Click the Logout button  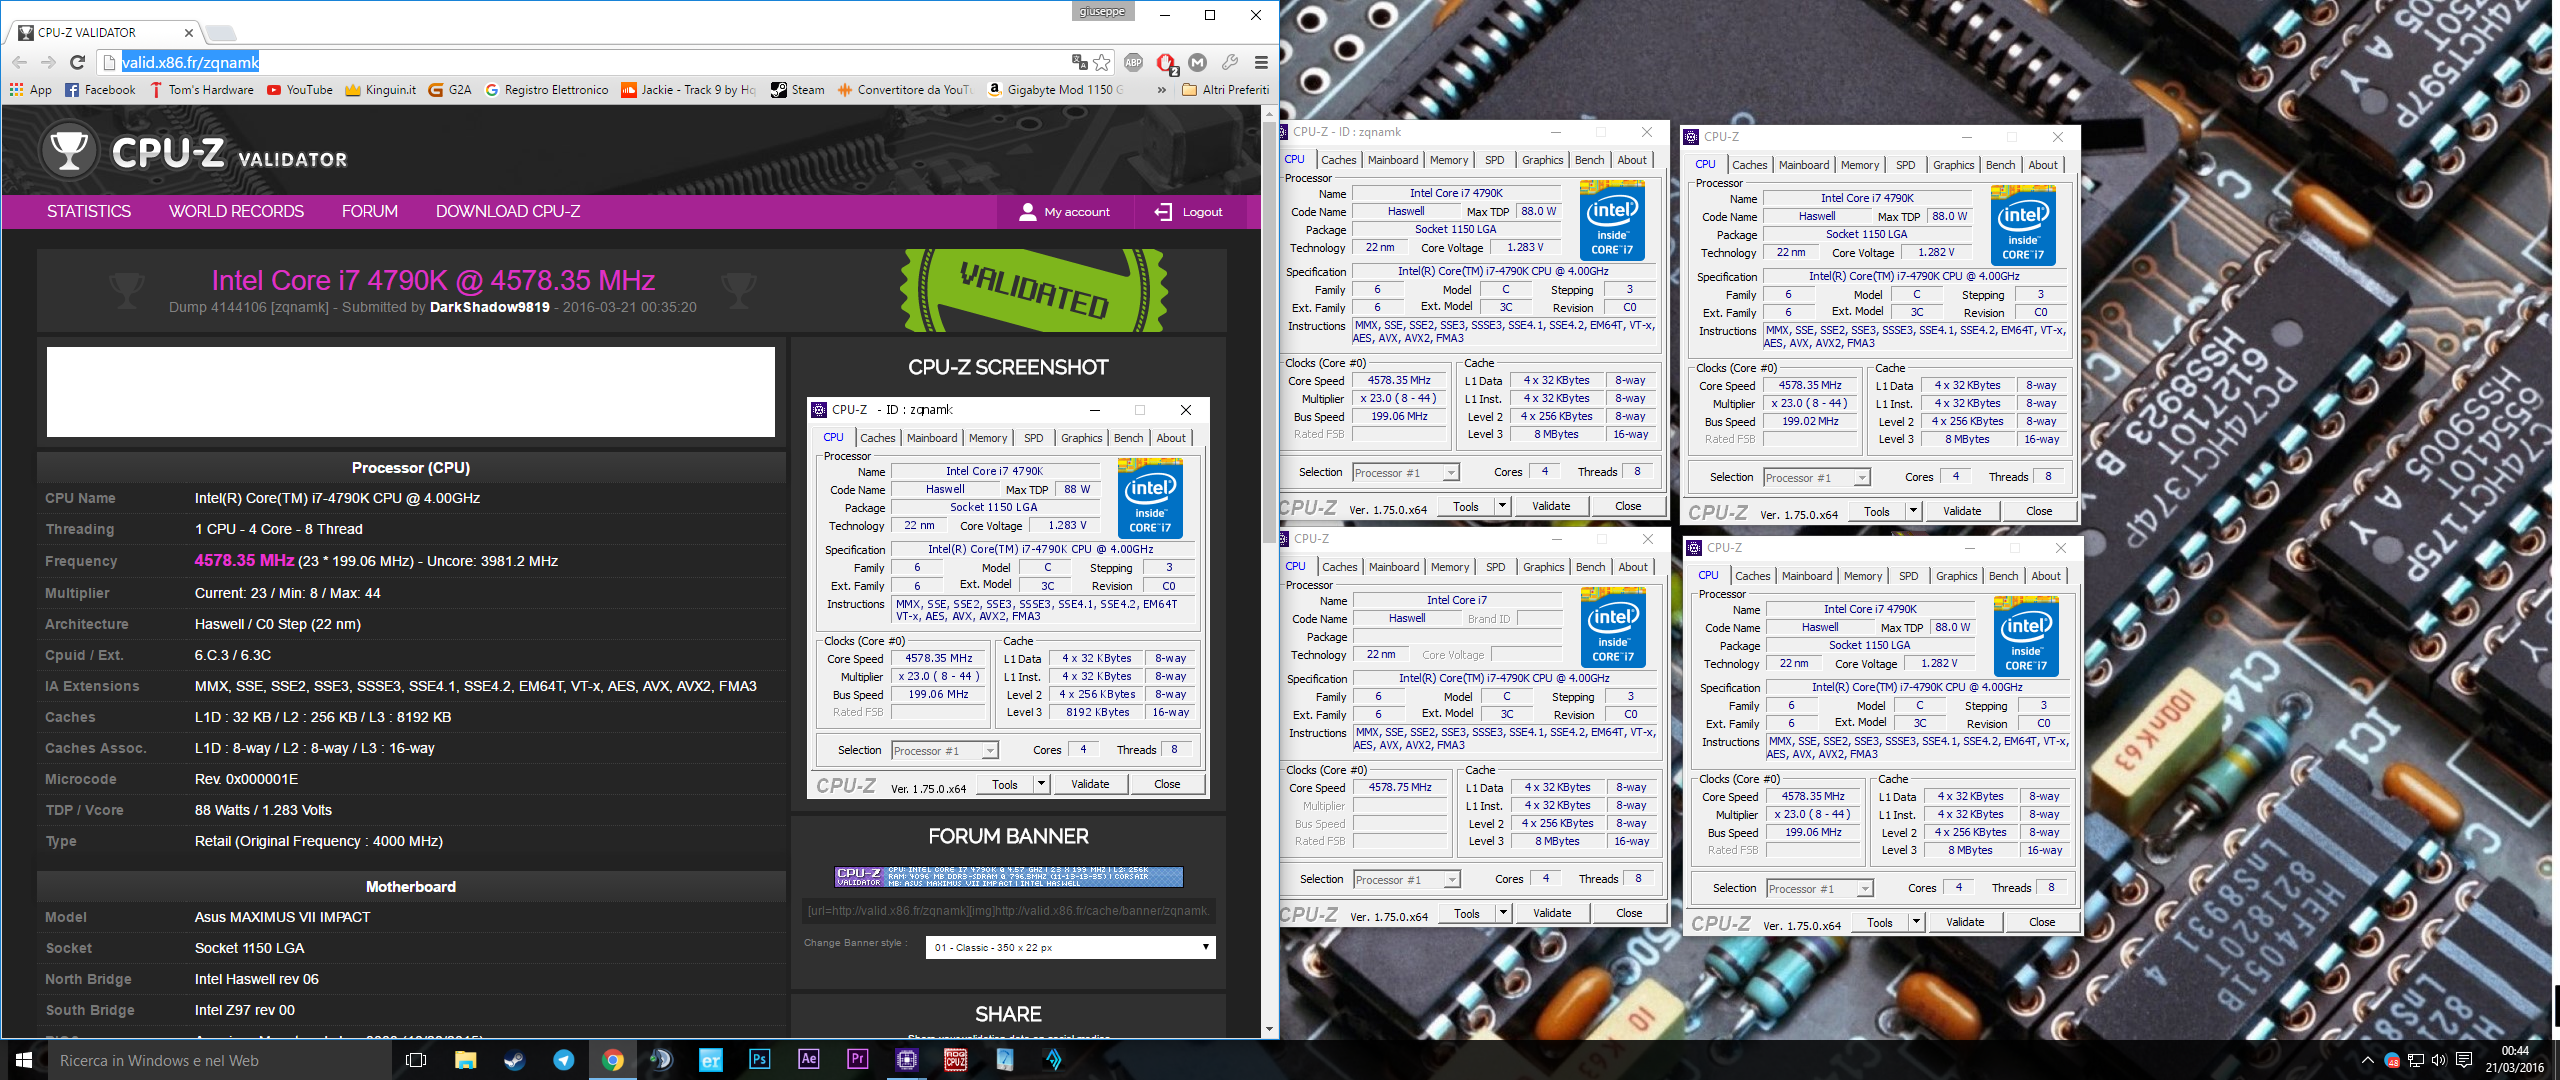(1188, 212)
